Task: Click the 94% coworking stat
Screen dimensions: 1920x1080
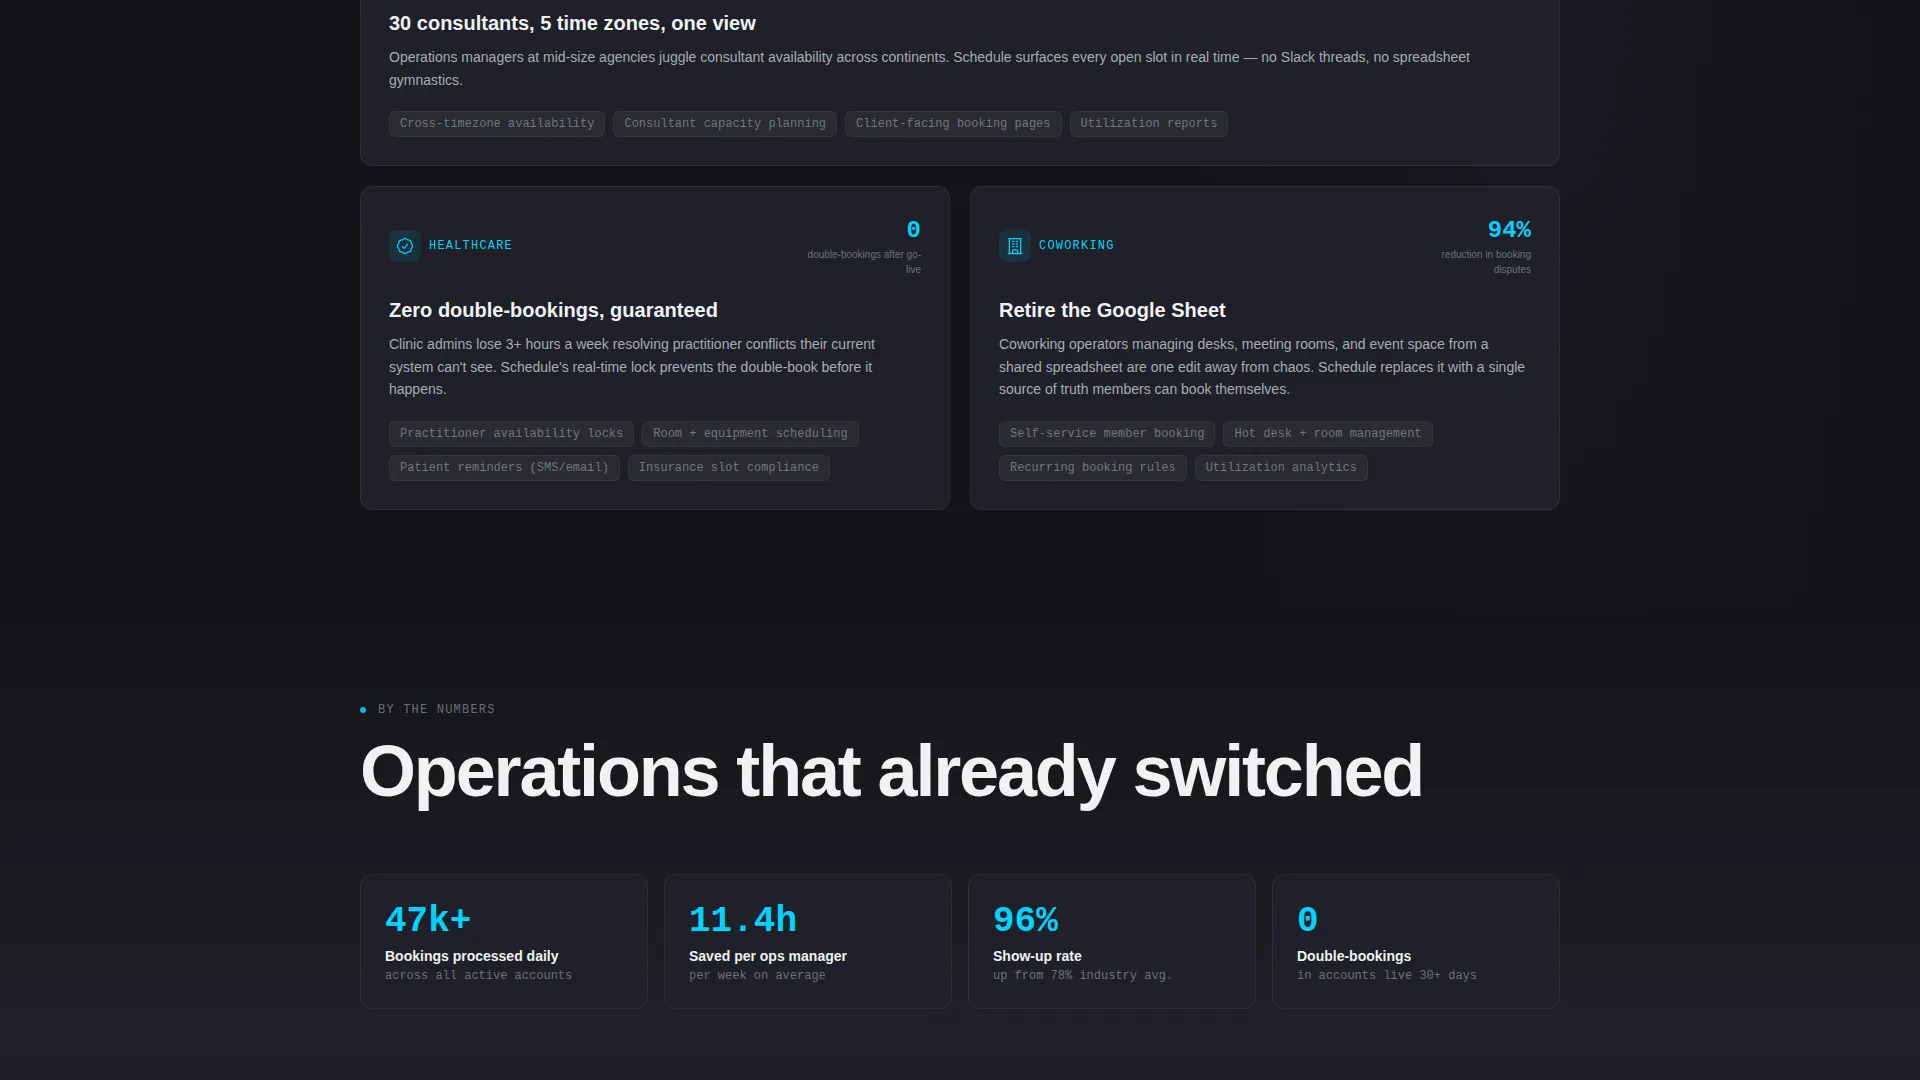Action: (1509, 230)
